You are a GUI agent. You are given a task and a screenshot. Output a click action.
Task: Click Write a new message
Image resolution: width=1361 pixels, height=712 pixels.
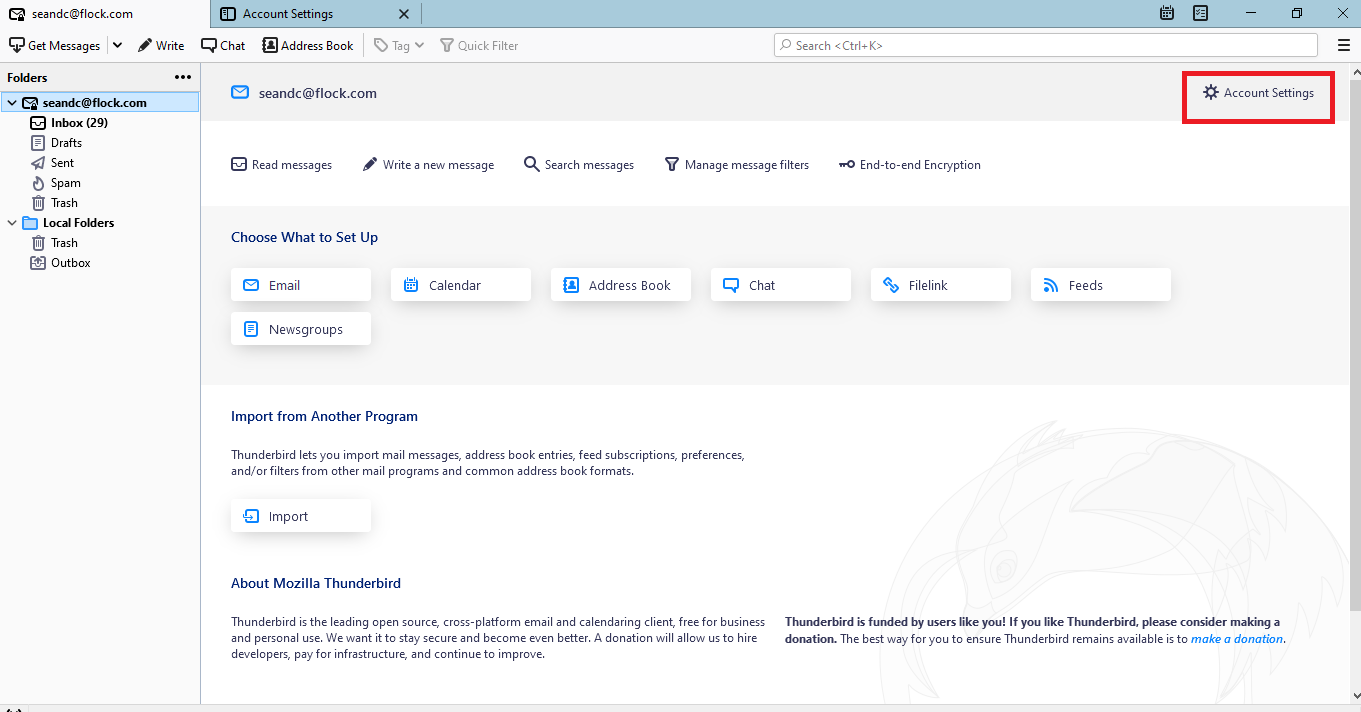click(x=428, y=165)
